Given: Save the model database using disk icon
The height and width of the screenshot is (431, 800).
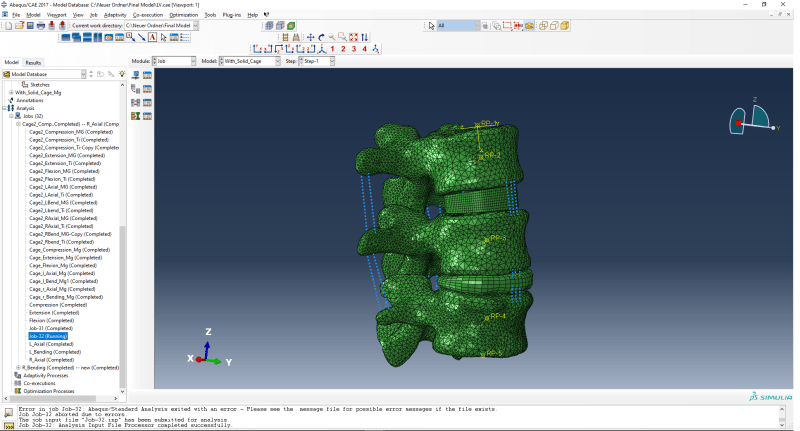Looking at the screenshot, I should tap(30, 26).
